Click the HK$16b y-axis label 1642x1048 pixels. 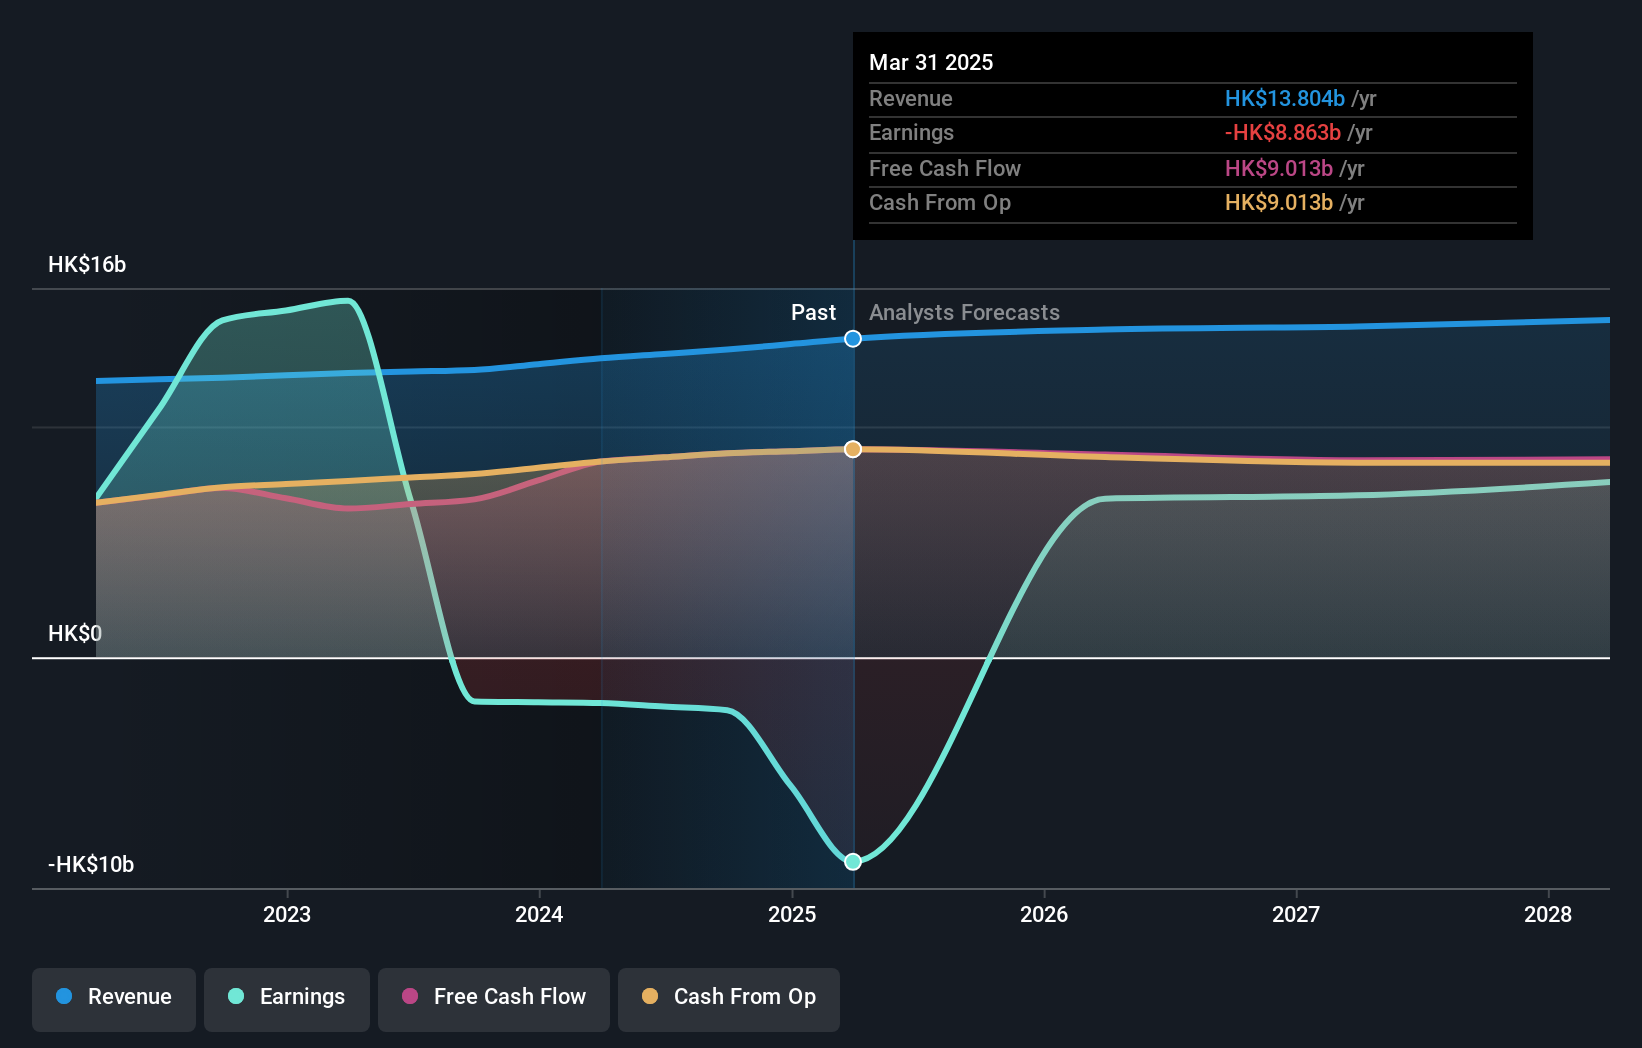coord(87,264)
